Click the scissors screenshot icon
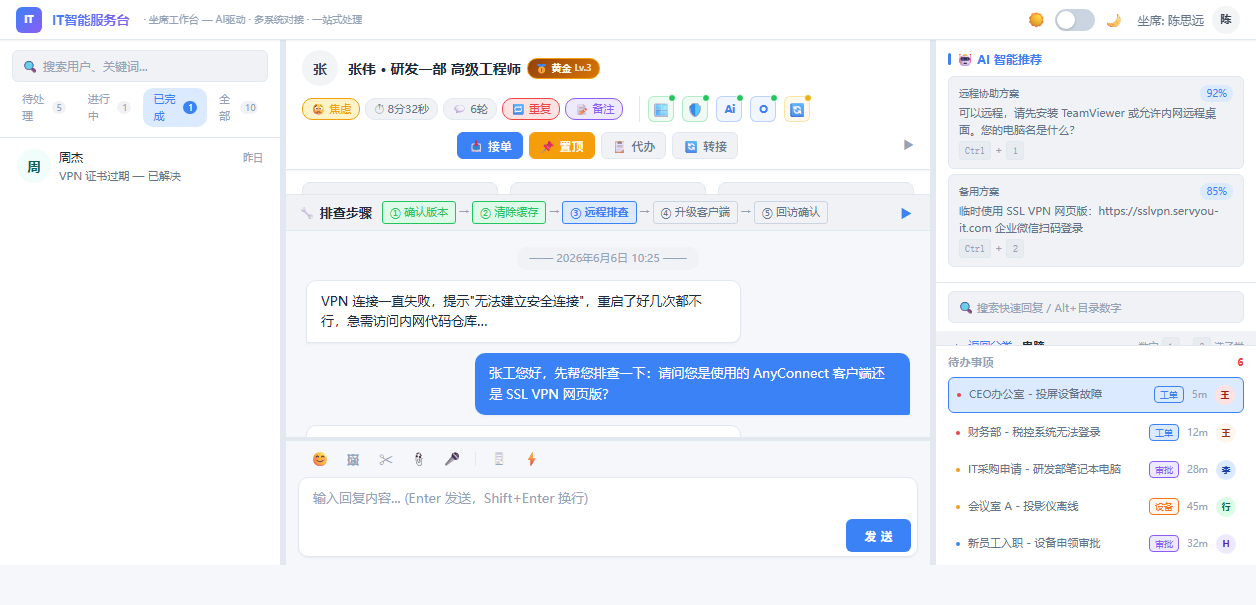Viewport: 1256px width, 605px height. click(x=386, y=459)
